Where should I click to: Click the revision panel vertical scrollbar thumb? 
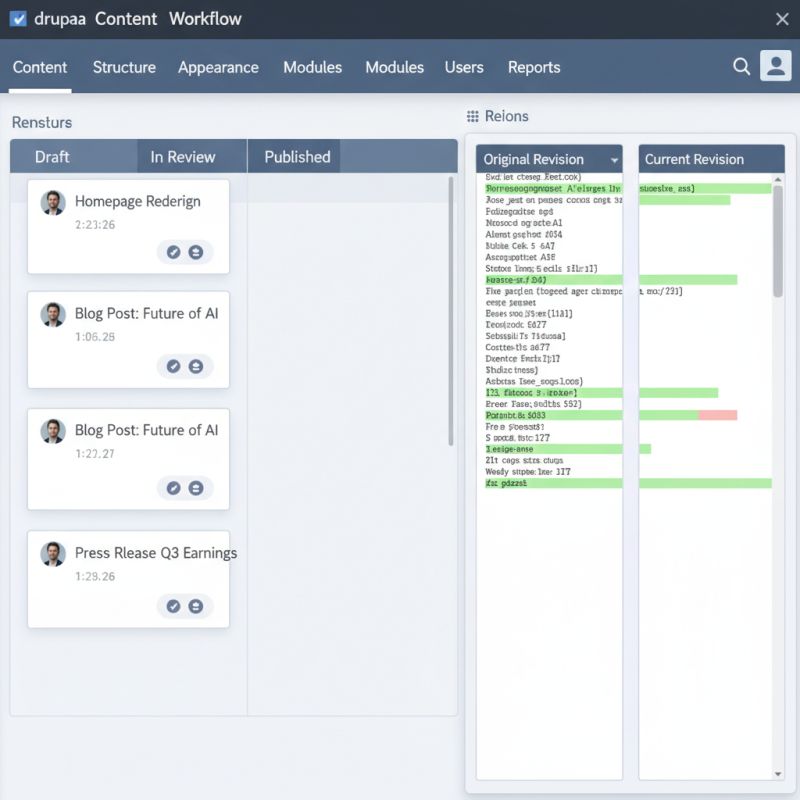(x=778, y=241)
